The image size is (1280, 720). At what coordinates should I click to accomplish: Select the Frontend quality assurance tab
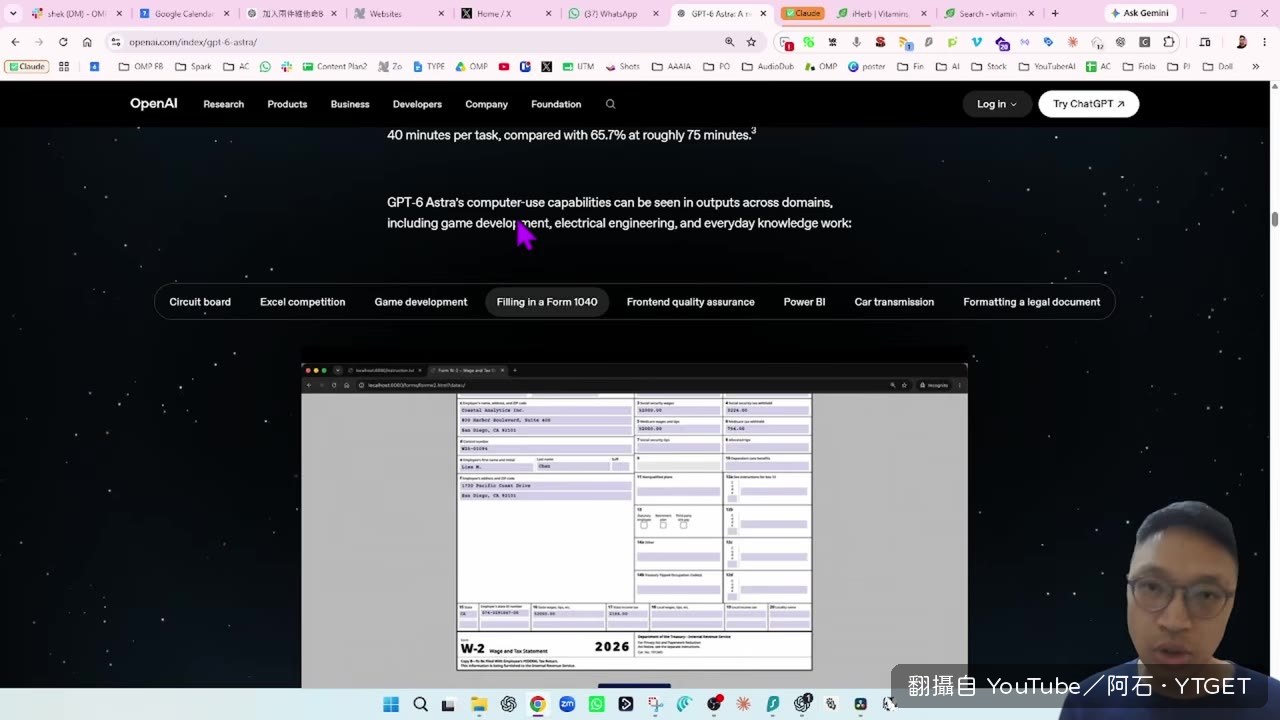[691, 302]
